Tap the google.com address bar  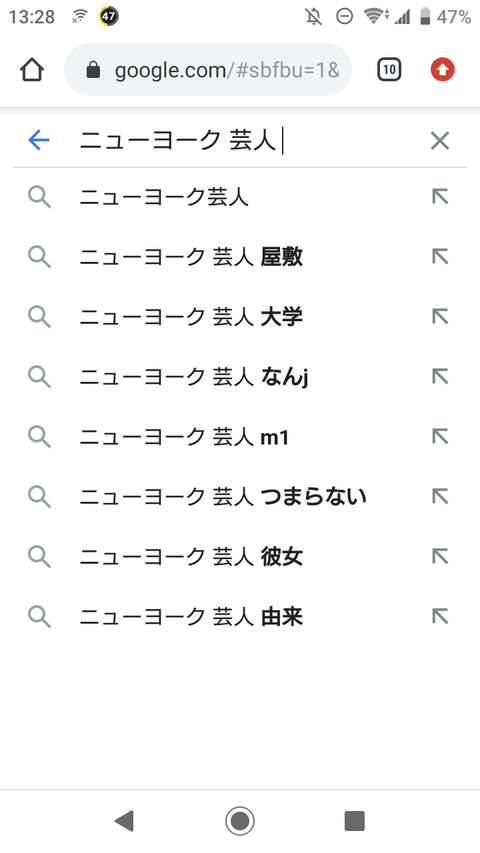(208, 70)
